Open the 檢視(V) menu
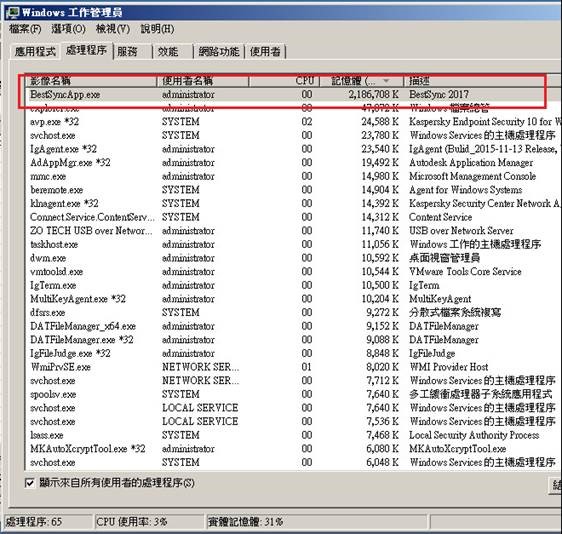The image size is (562, 534). 113,29
